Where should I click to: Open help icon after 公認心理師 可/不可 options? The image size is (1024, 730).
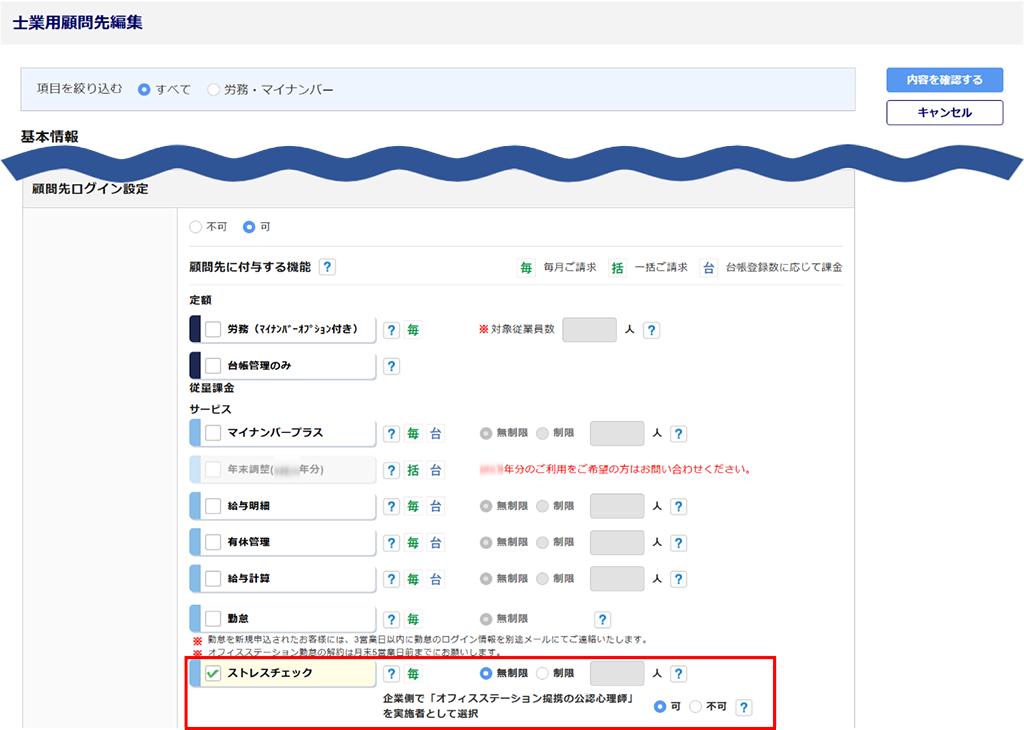point(743,707)
